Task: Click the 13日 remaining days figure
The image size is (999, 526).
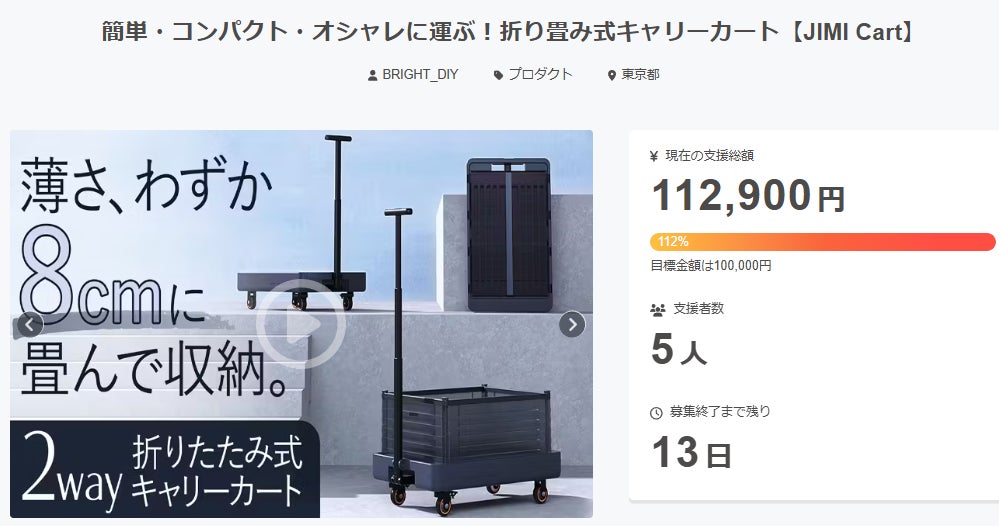Action: pyautogui.click(x=691, y=453)
